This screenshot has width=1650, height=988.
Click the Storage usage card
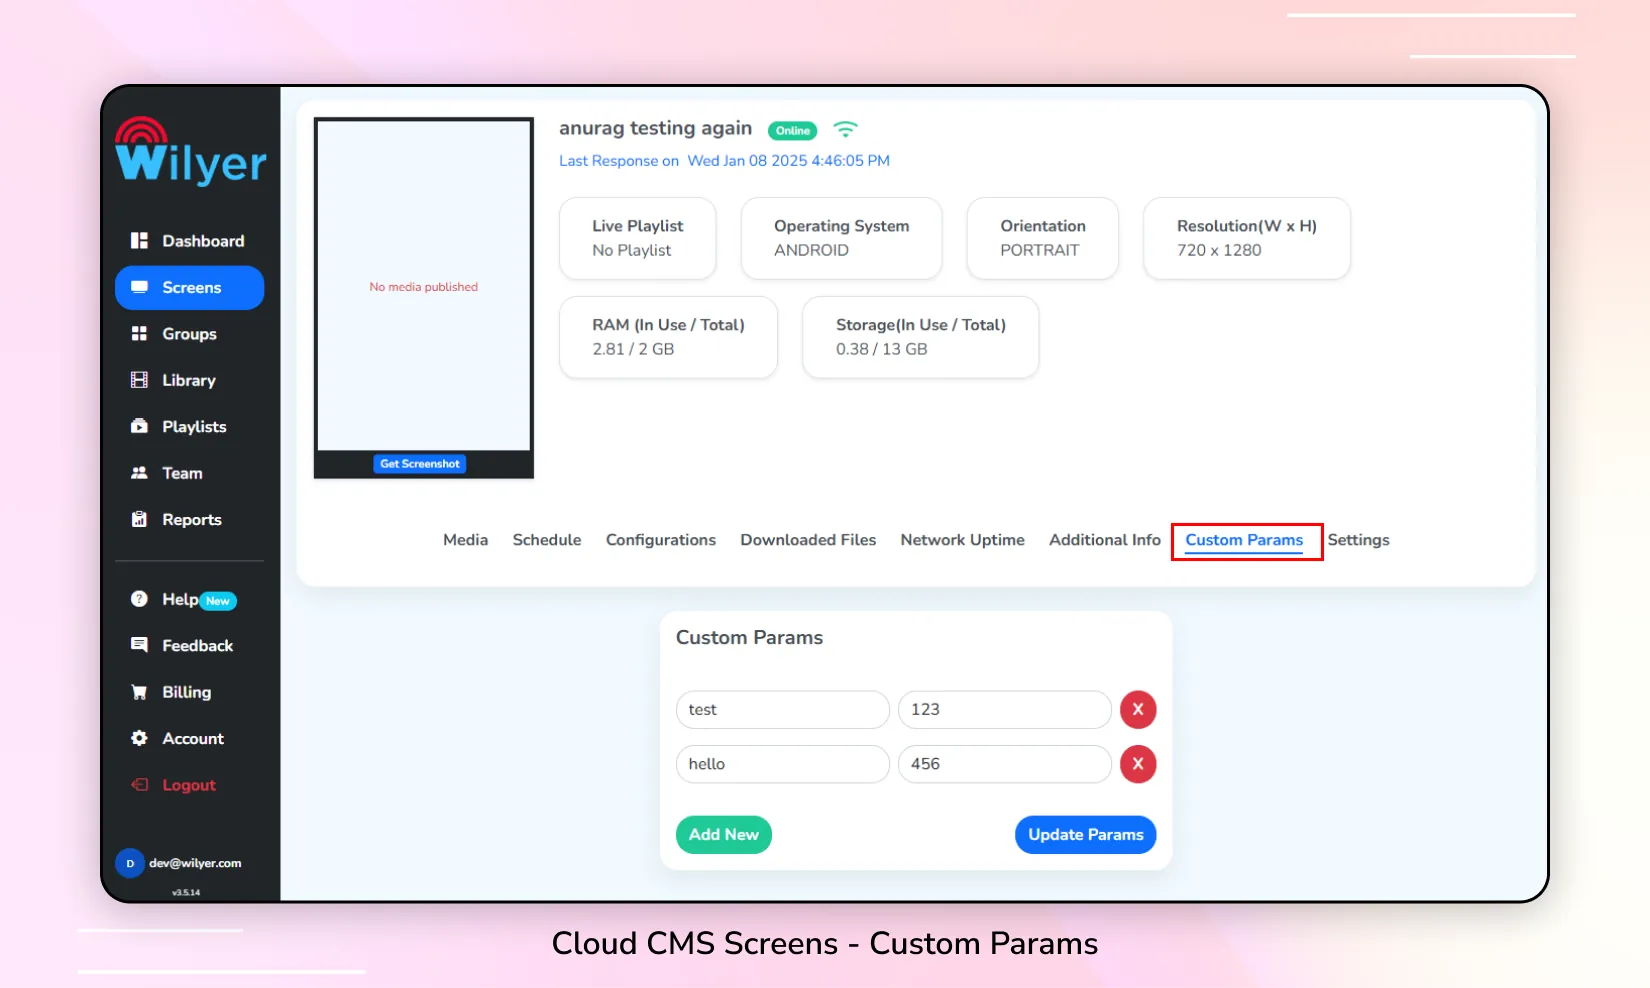coord(921,337)
